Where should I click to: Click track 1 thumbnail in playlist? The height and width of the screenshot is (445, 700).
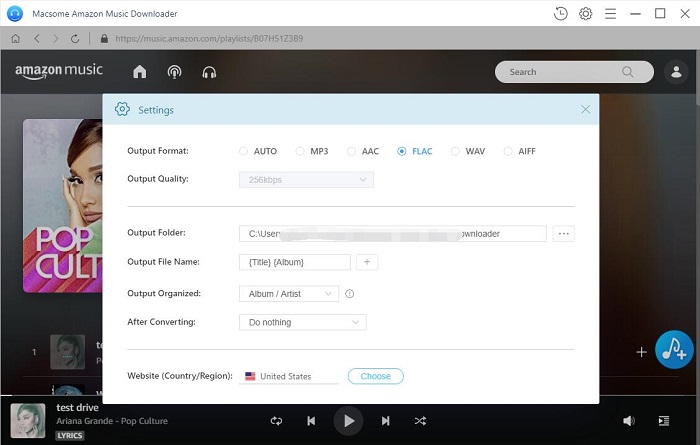[x=67, y=352]
